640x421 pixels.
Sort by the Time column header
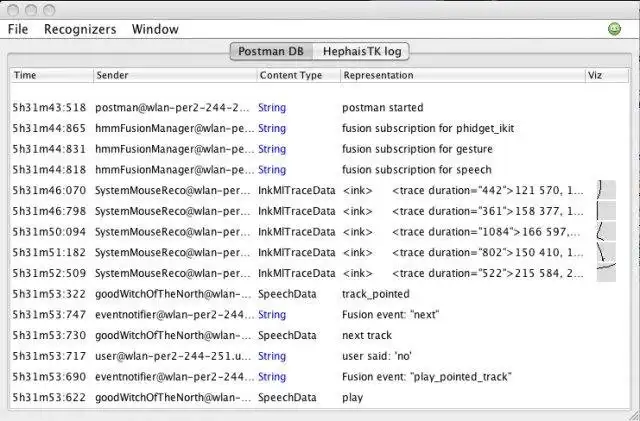pyautogui.click(x=52, y=75)
